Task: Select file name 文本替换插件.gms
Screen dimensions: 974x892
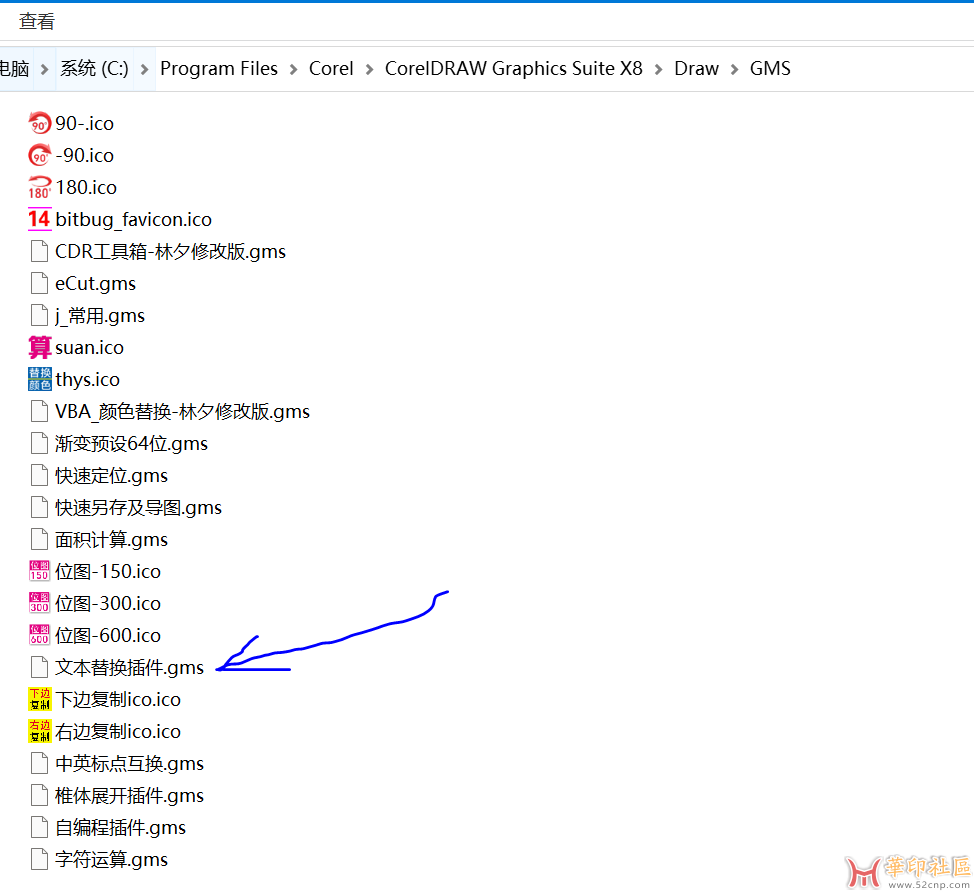Action: [129, 668]
